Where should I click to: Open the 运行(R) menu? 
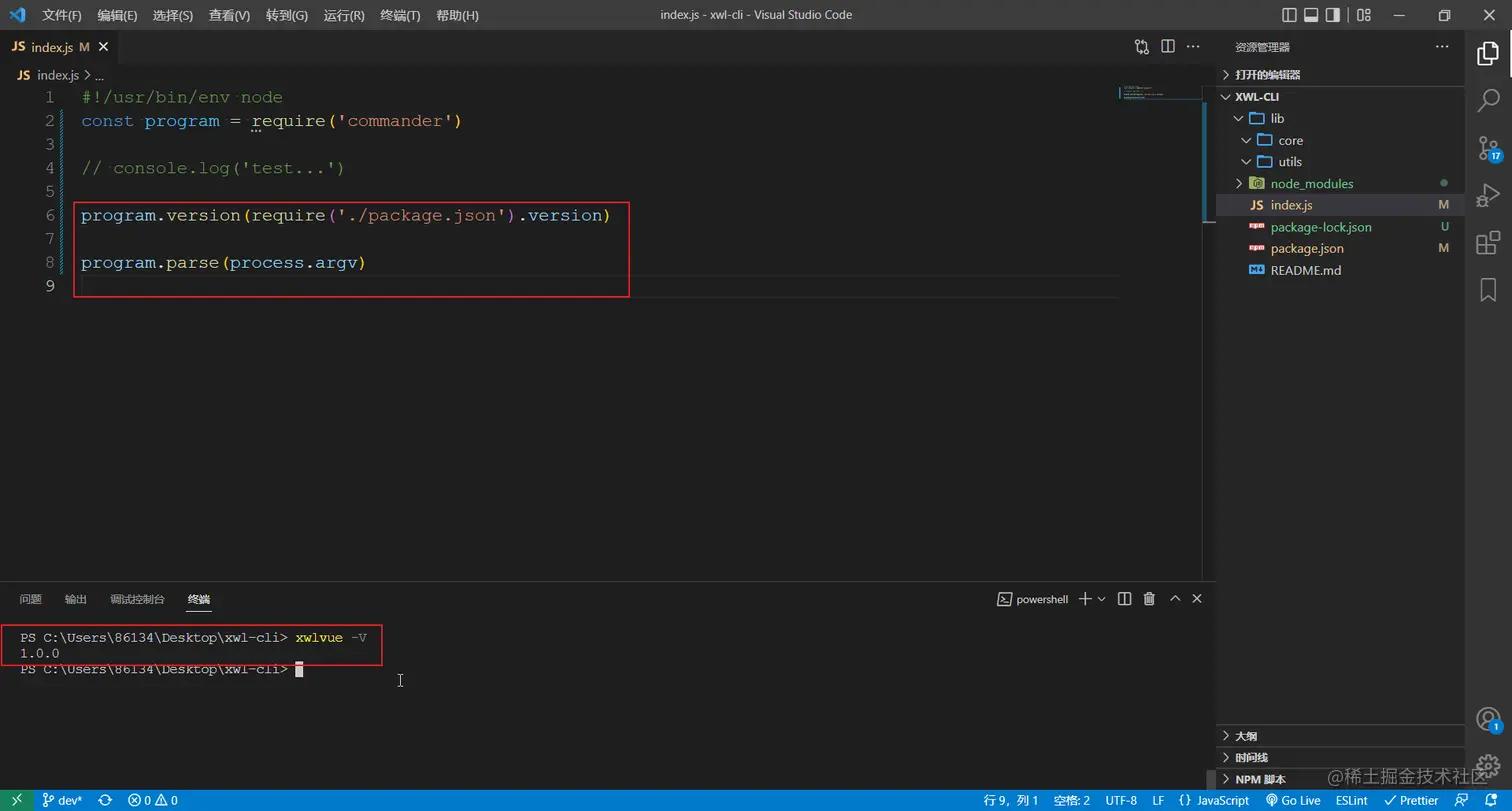point(344,15)
